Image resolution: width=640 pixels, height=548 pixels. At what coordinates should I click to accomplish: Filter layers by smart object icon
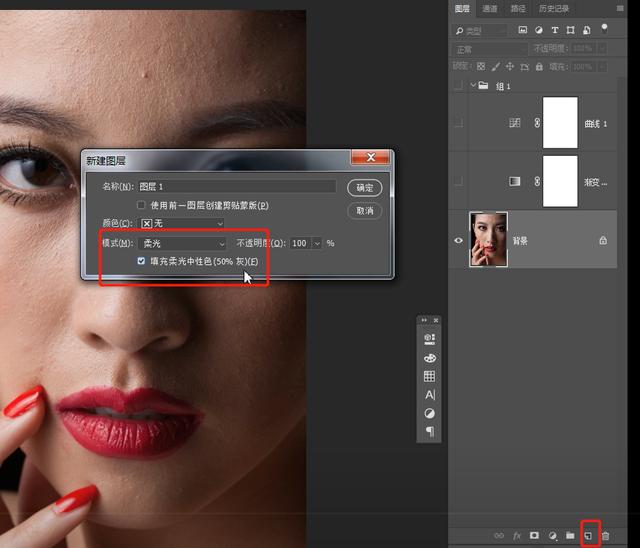pos(587,30)
